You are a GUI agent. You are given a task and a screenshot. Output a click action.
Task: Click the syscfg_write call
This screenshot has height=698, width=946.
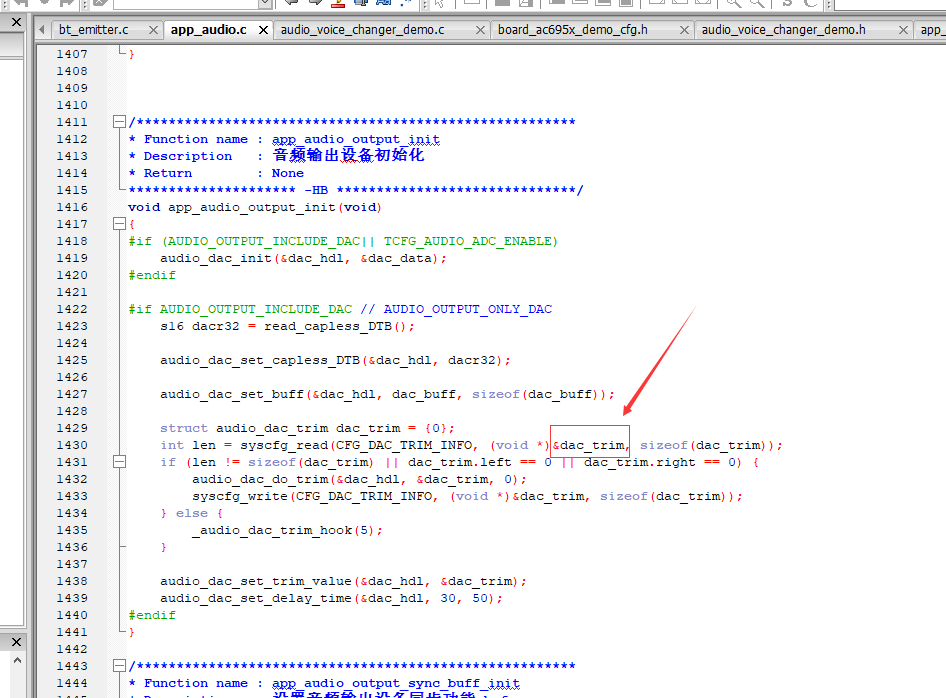[x=240, y=496]
